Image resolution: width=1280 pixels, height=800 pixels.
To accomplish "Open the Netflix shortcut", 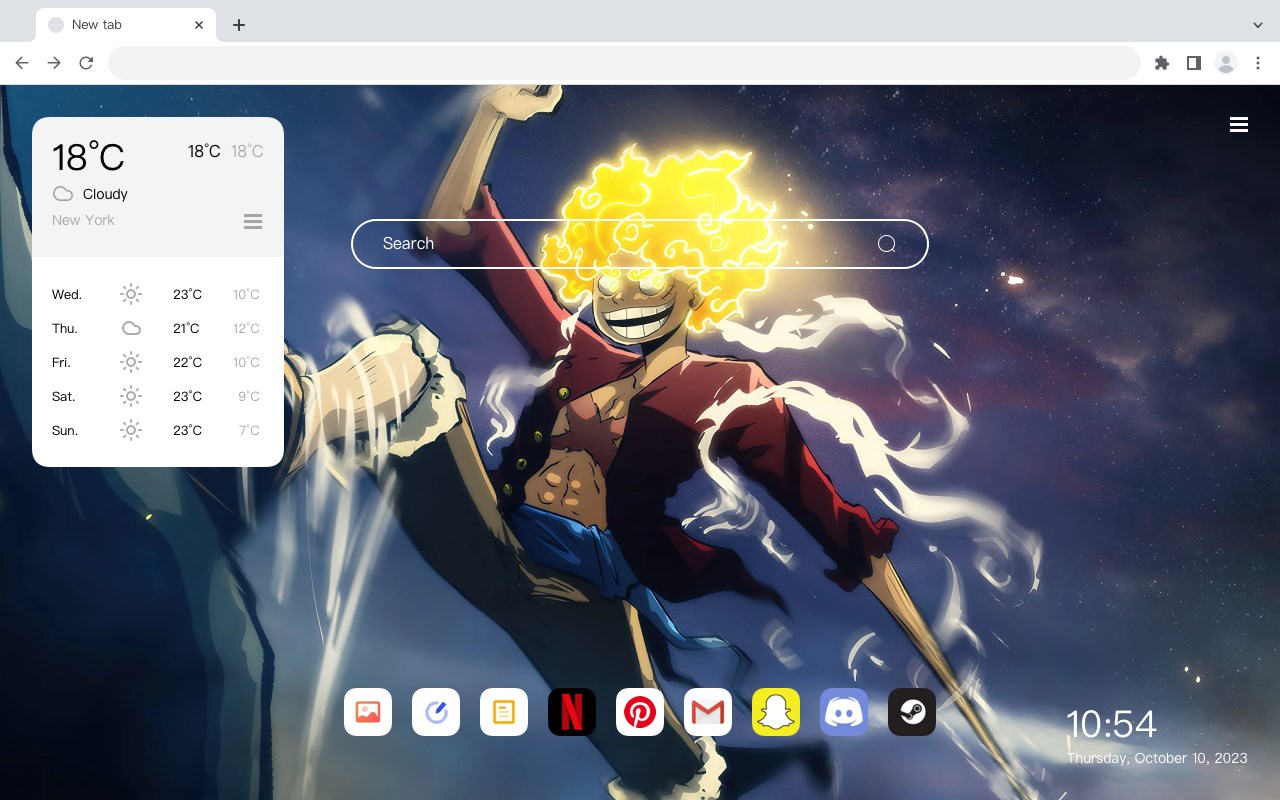I will (x=572, y=712).
